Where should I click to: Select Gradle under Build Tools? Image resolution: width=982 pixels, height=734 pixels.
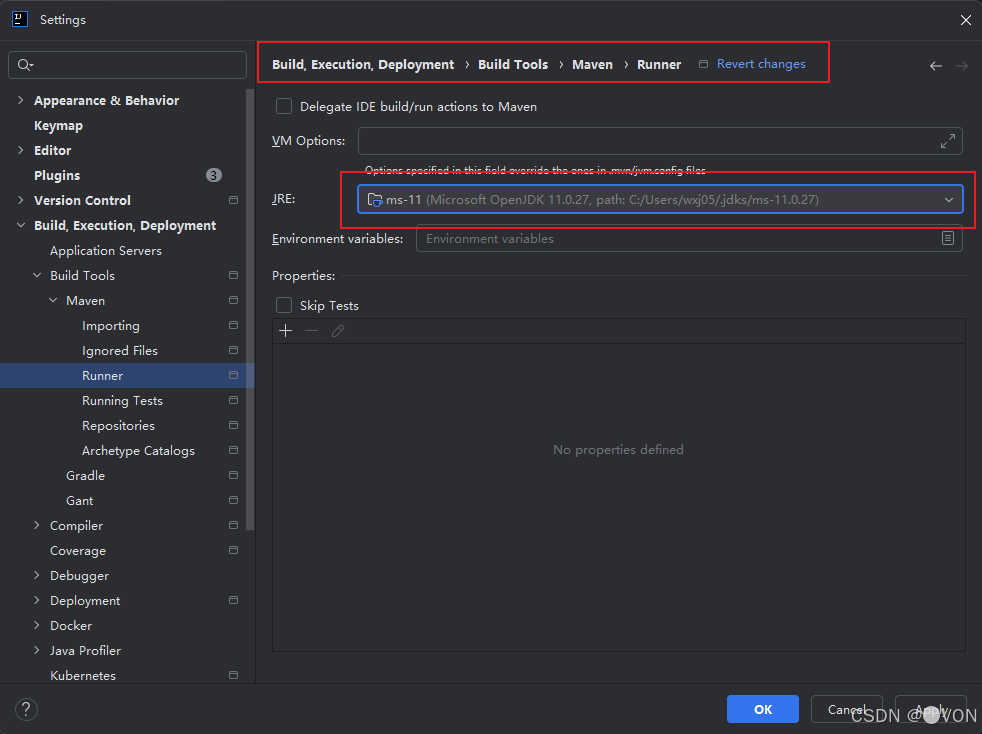pos(85,475)
